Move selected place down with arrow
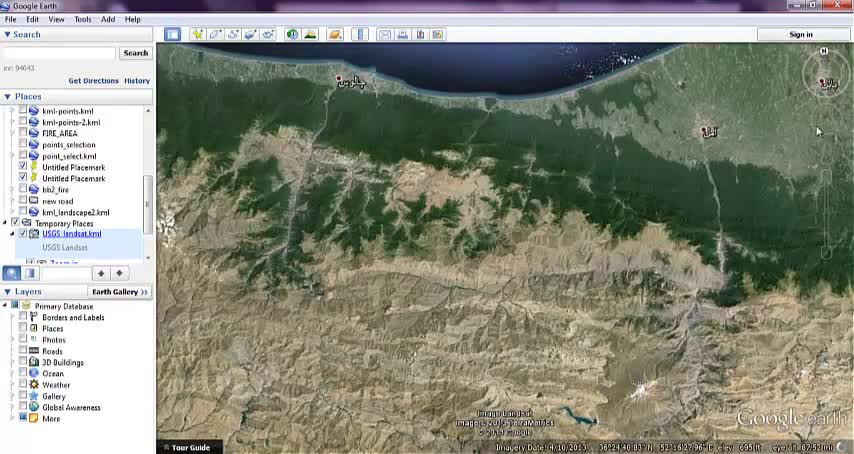The image size is (854, 454). 119,273
